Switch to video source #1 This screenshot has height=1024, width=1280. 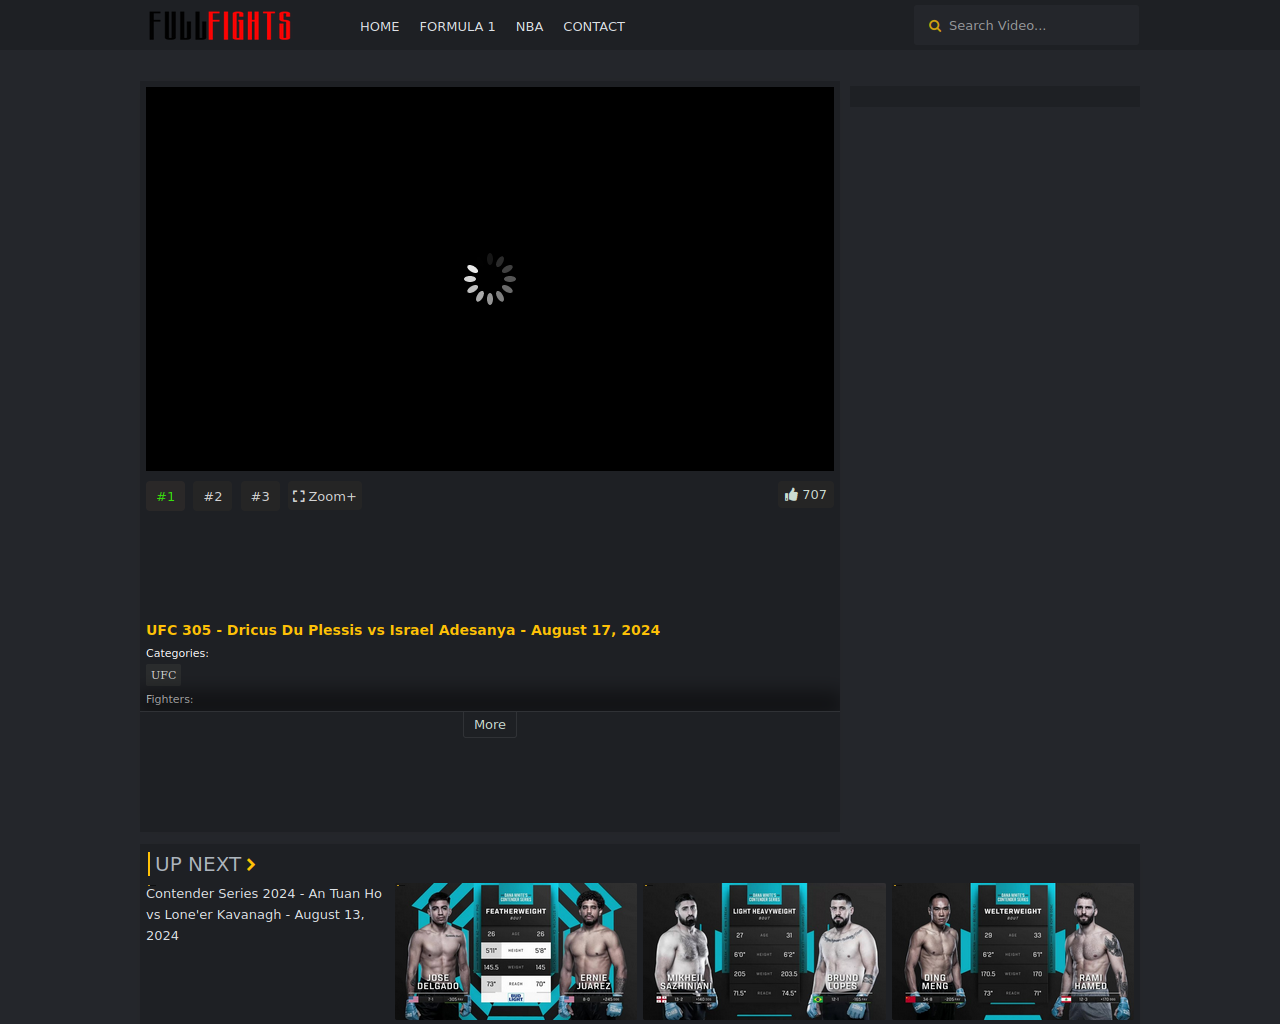click(x=166, y=496)
